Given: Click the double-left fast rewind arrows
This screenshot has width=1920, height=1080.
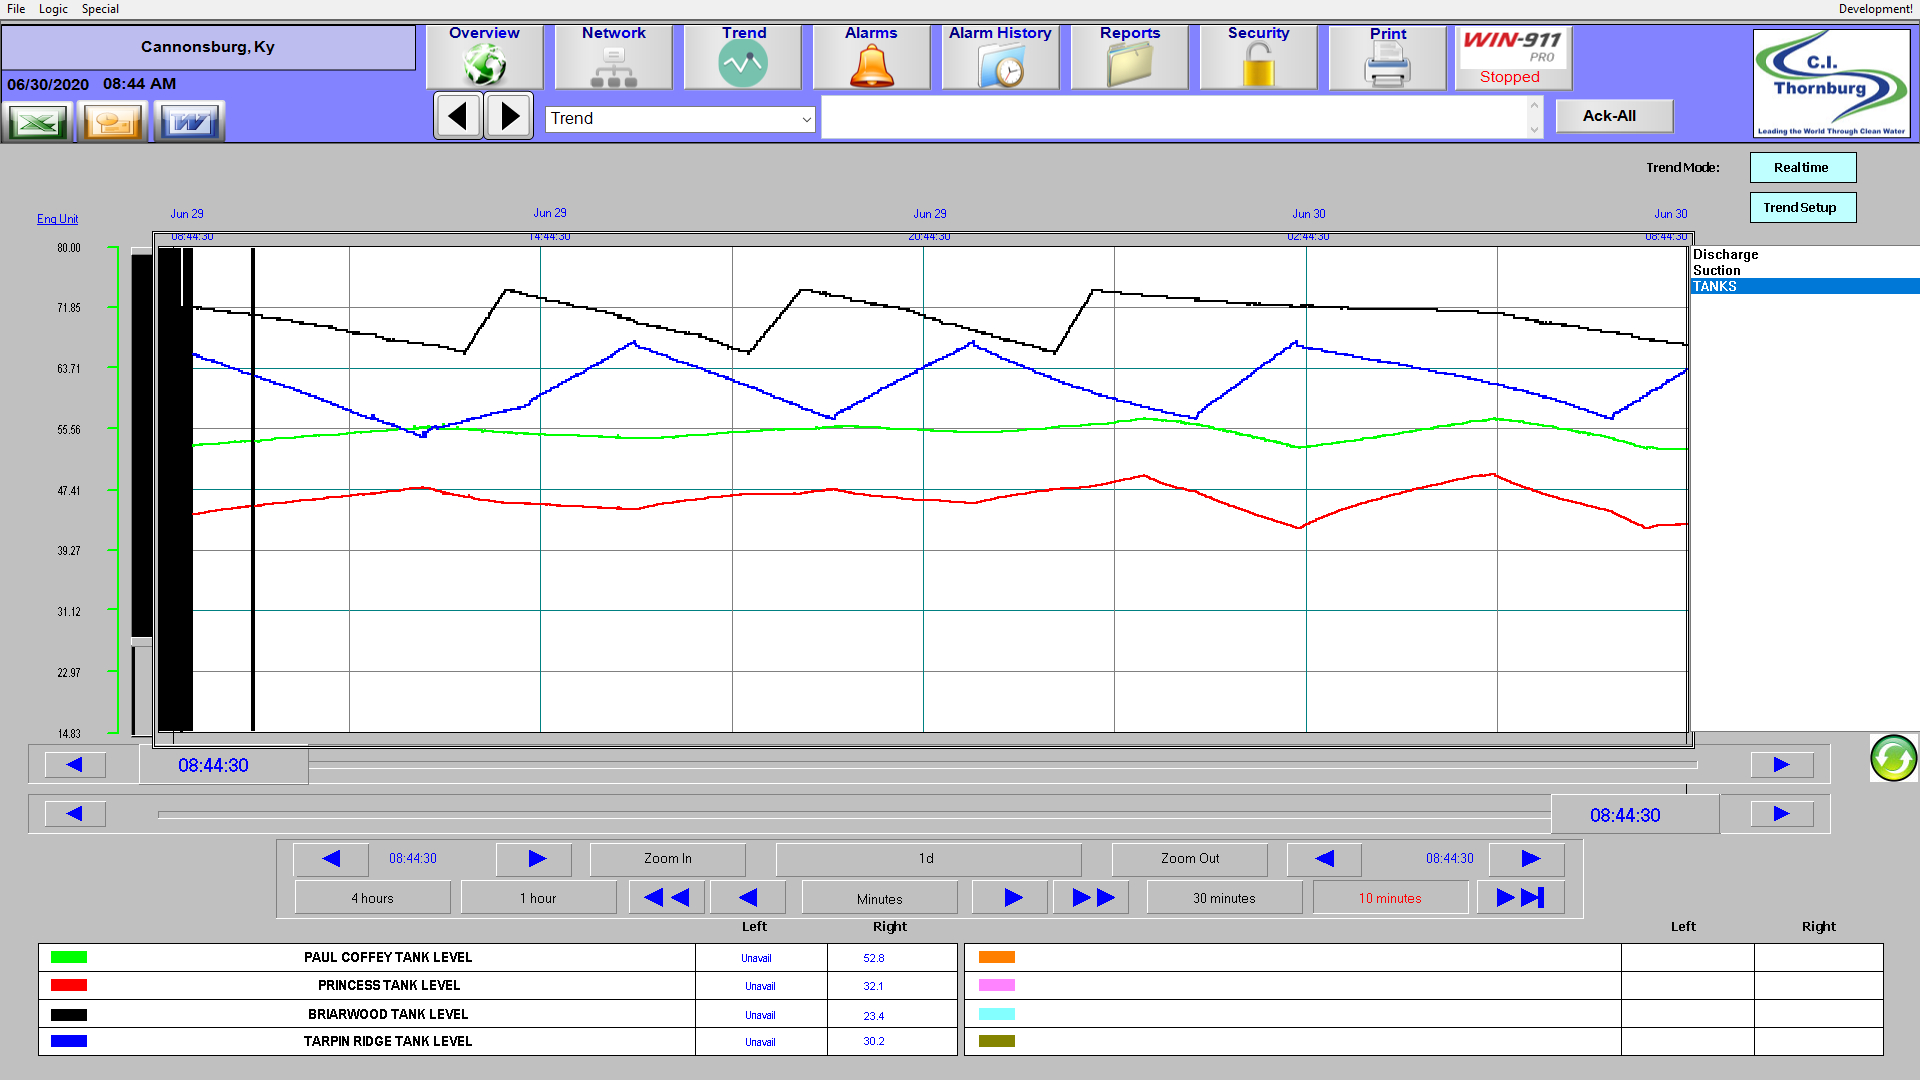Looking at the screenshot, I should (667, 898).
